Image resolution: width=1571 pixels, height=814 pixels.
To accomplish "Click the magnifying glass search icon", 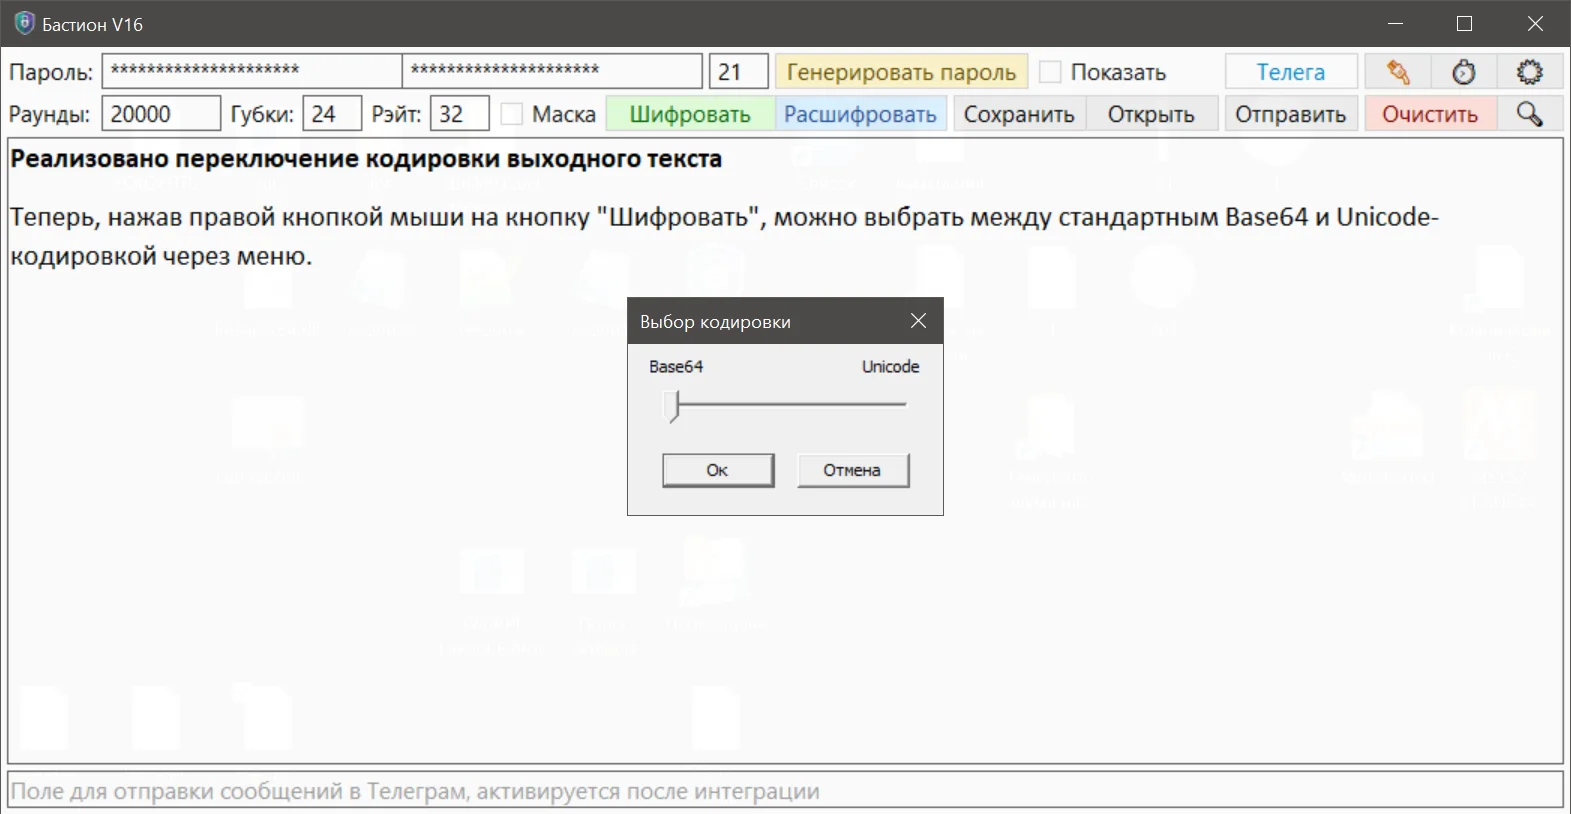I will coord(1529,114).
